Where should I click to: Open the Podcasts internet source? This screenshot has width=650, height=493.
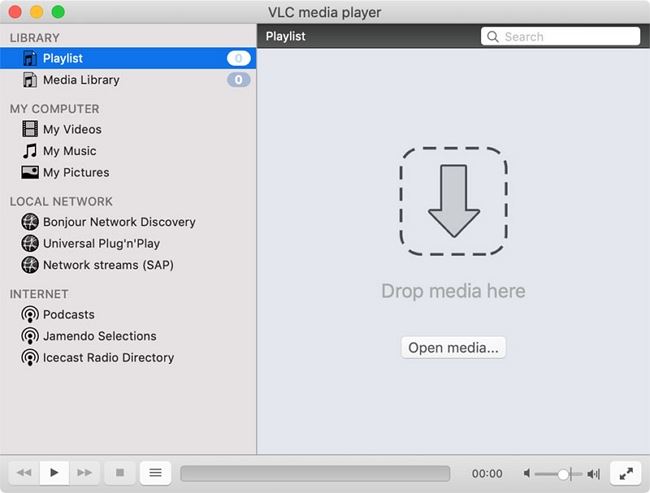pyautogui.click(x=68, y=314)
